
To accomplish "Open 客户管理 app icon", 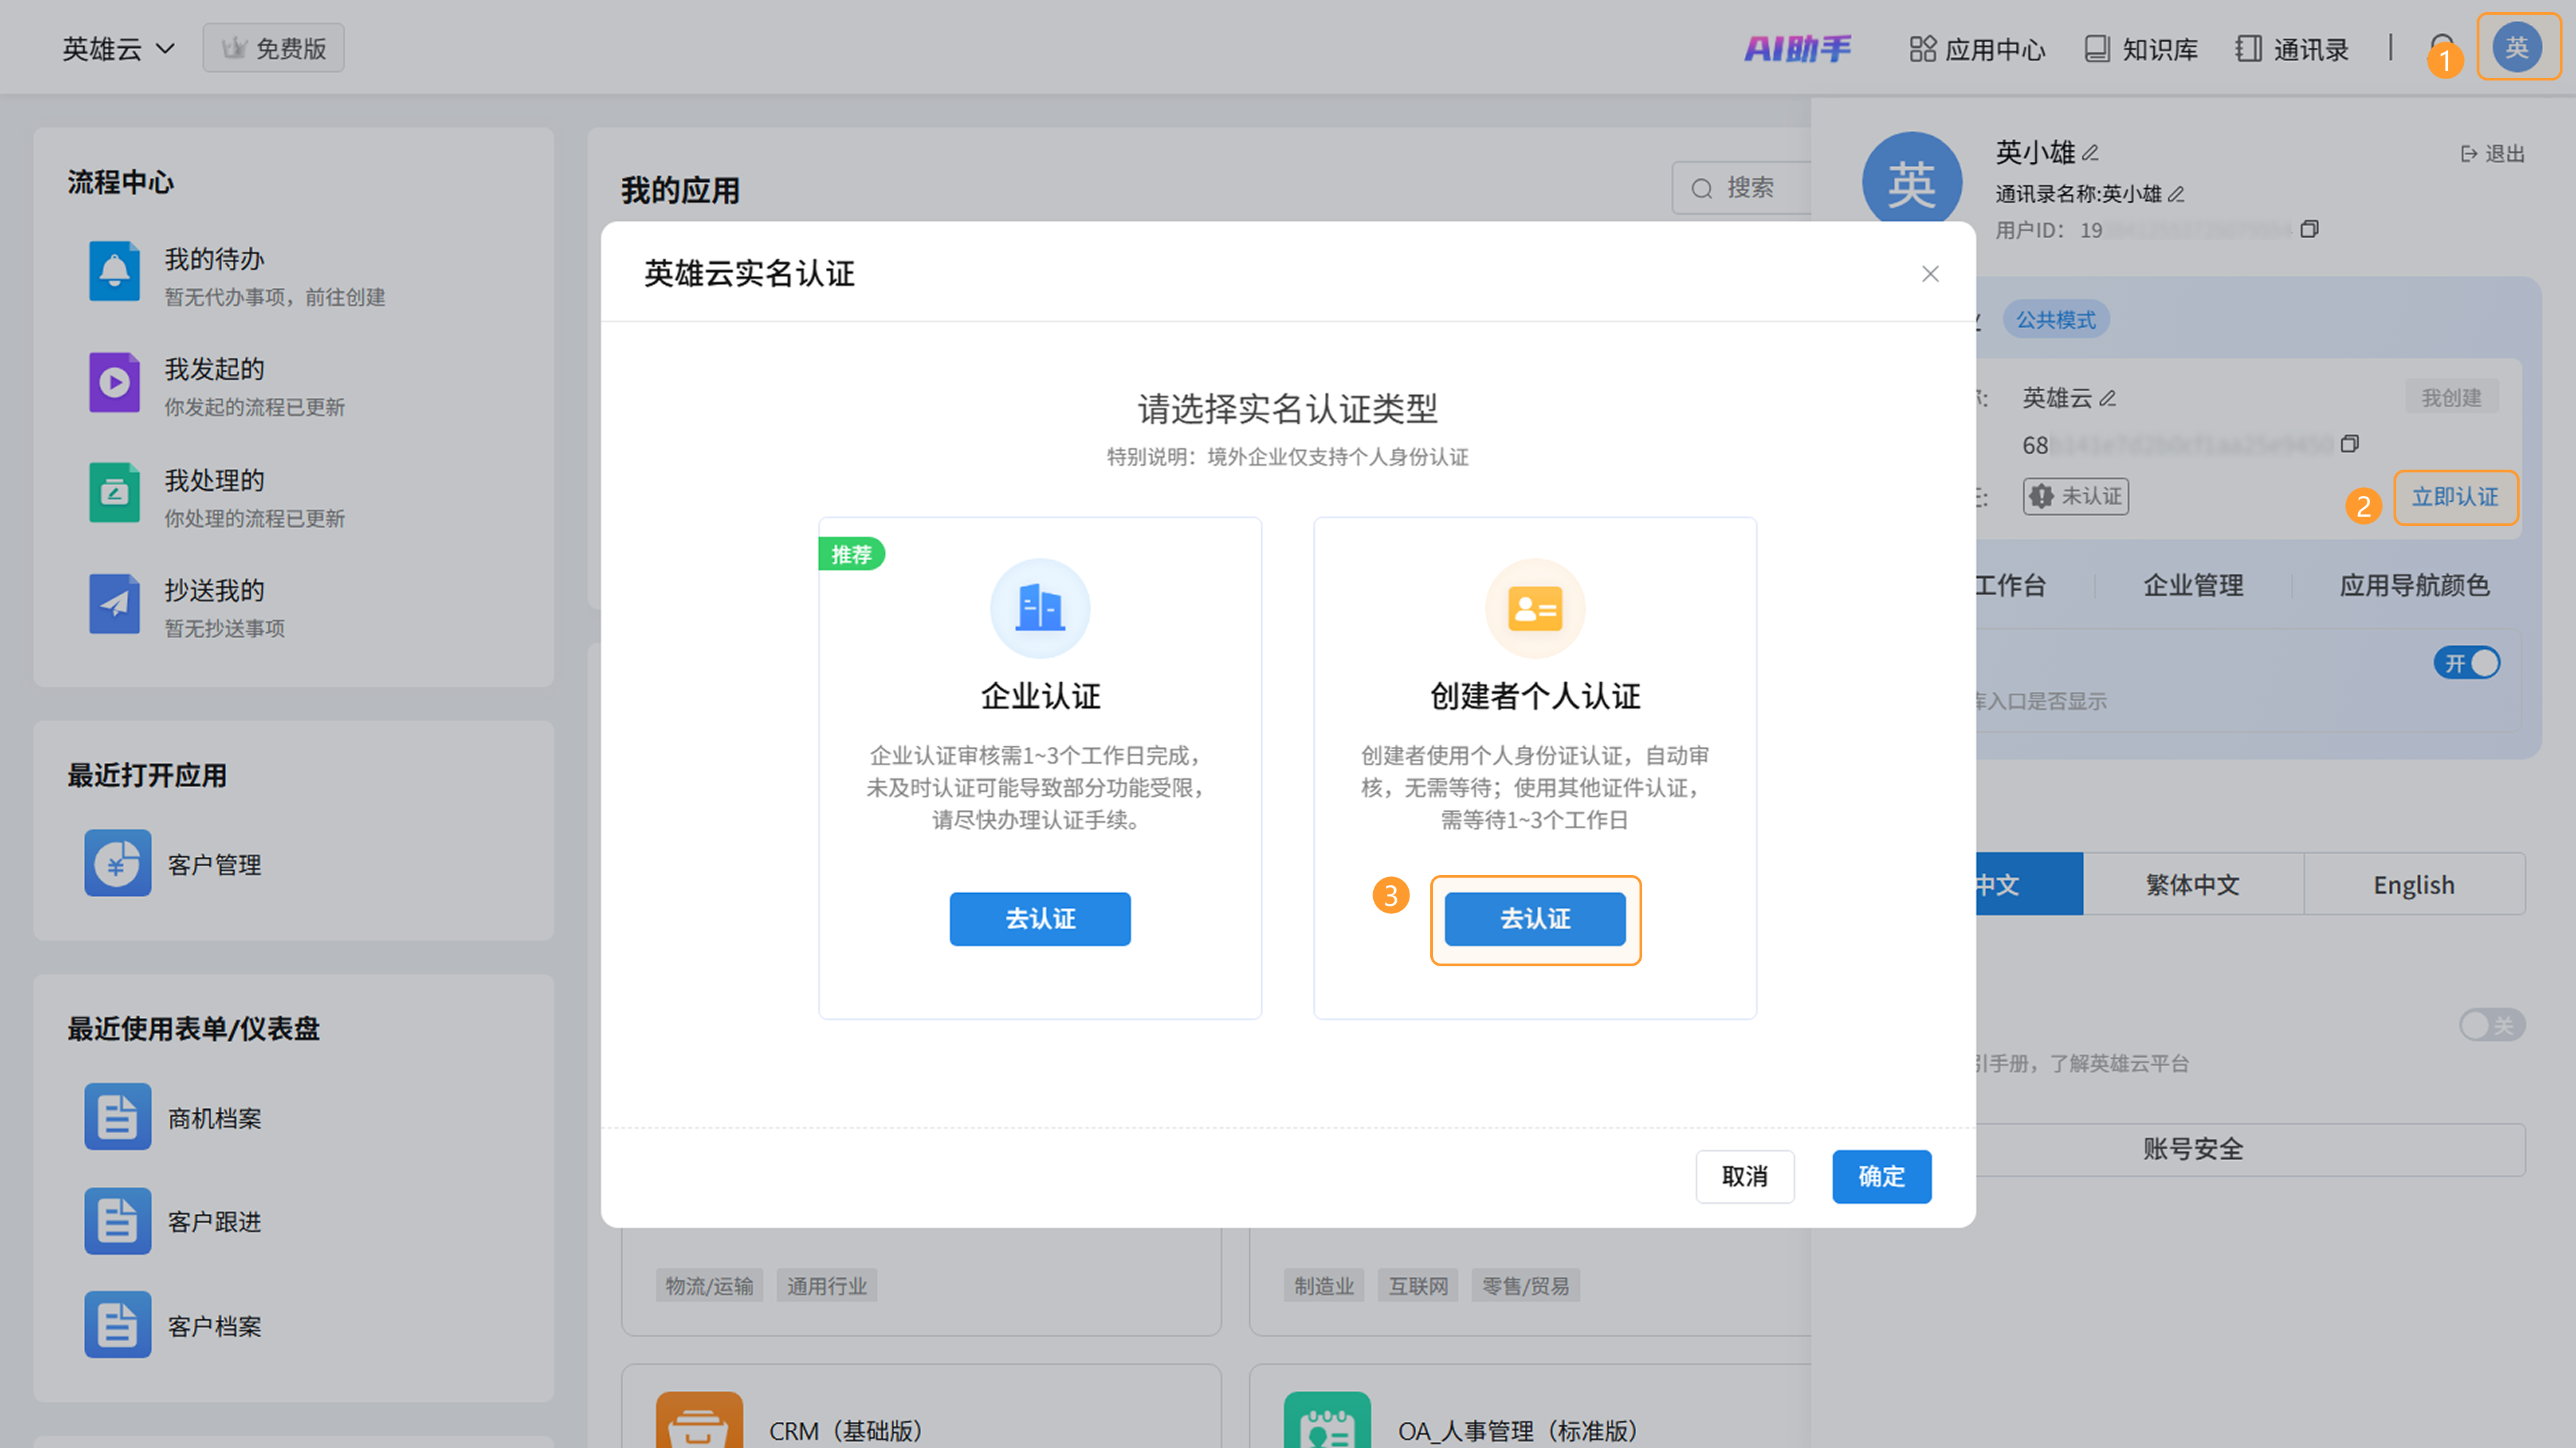I will point(117,863).
